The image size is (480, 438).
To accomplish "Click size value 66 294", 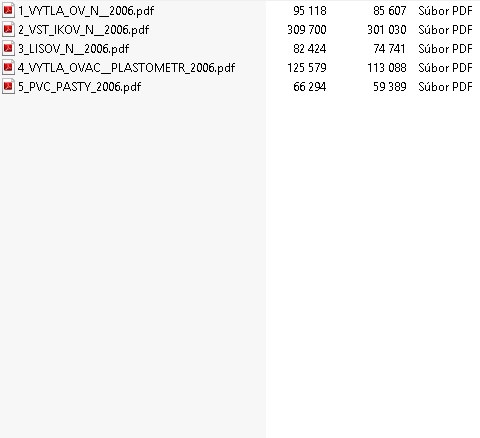I will [x=310, y=87].
